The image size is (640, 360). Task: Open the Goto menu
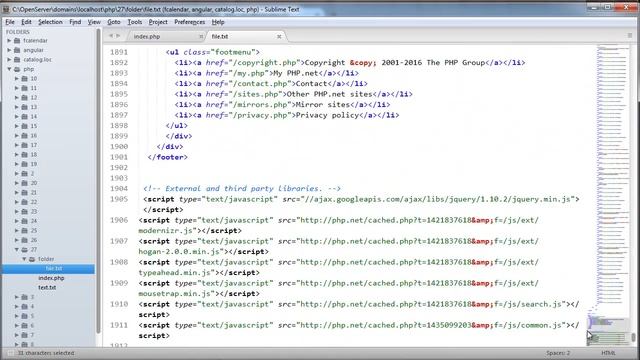tap(113, 22)
